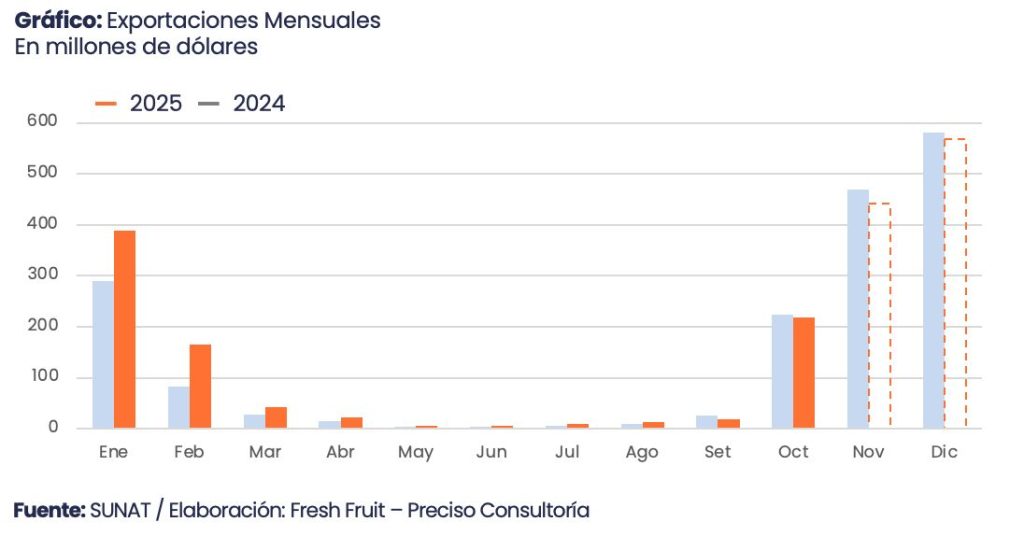Click the 'Ene' month axis label

point(113,452)
